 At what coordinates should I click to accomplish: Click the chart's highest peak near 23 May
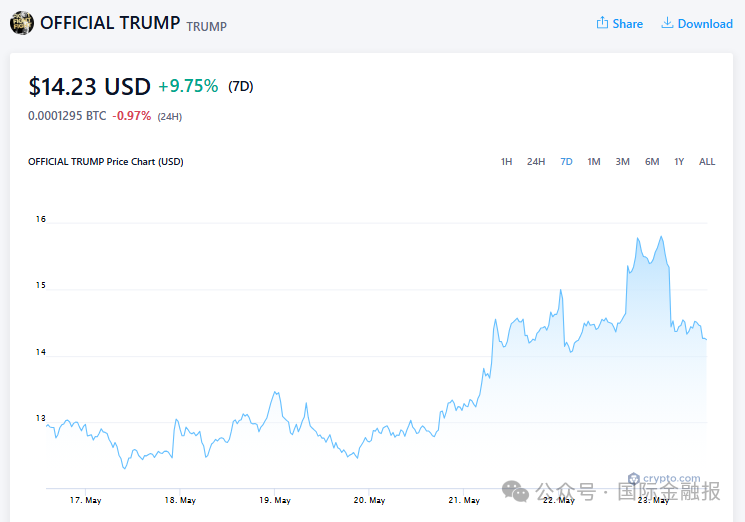tap(661, 237)
